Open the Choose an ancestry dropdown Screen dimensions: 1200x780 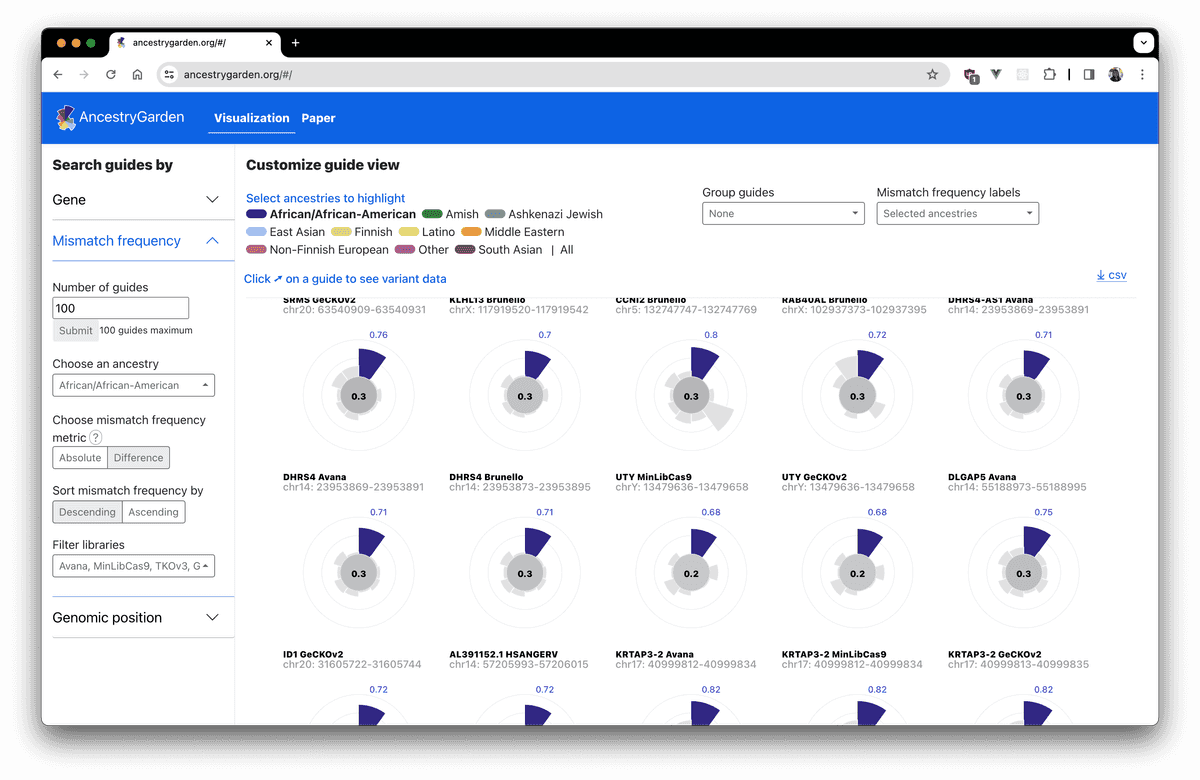click(133, 385)
